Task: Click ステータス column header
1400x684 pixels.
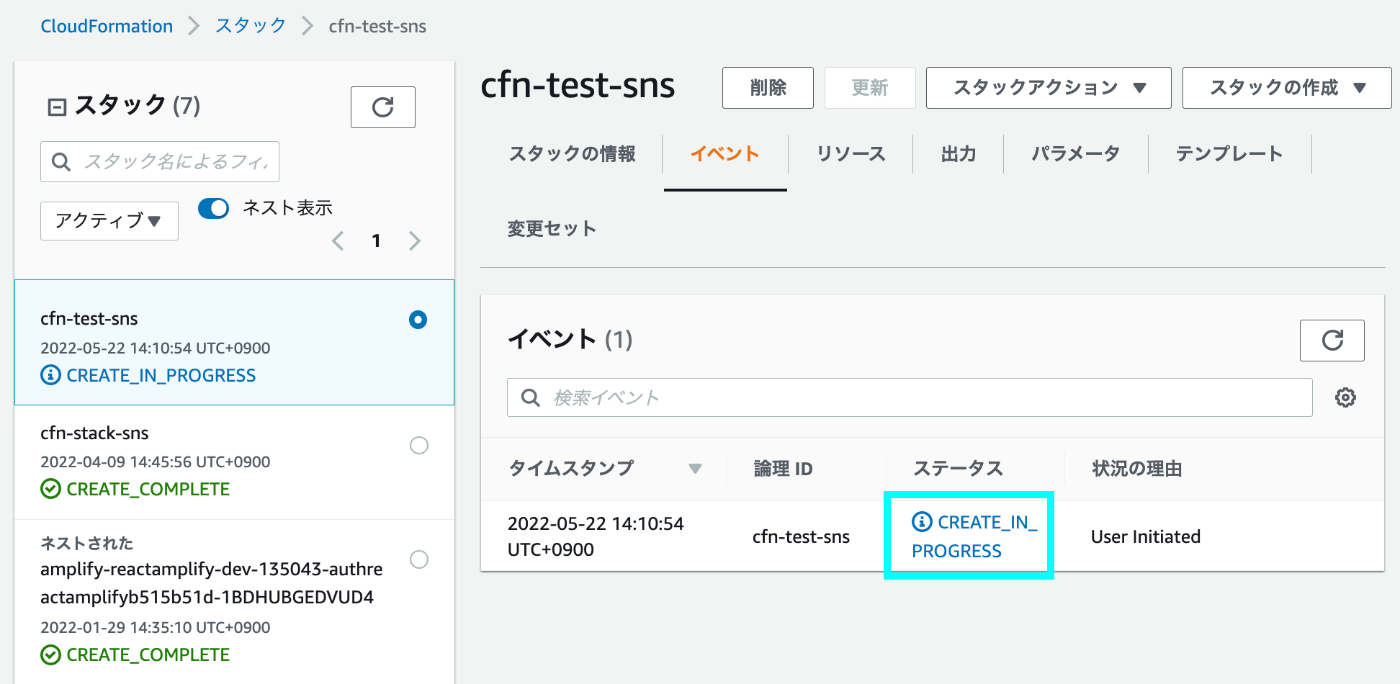Action: 958,468
